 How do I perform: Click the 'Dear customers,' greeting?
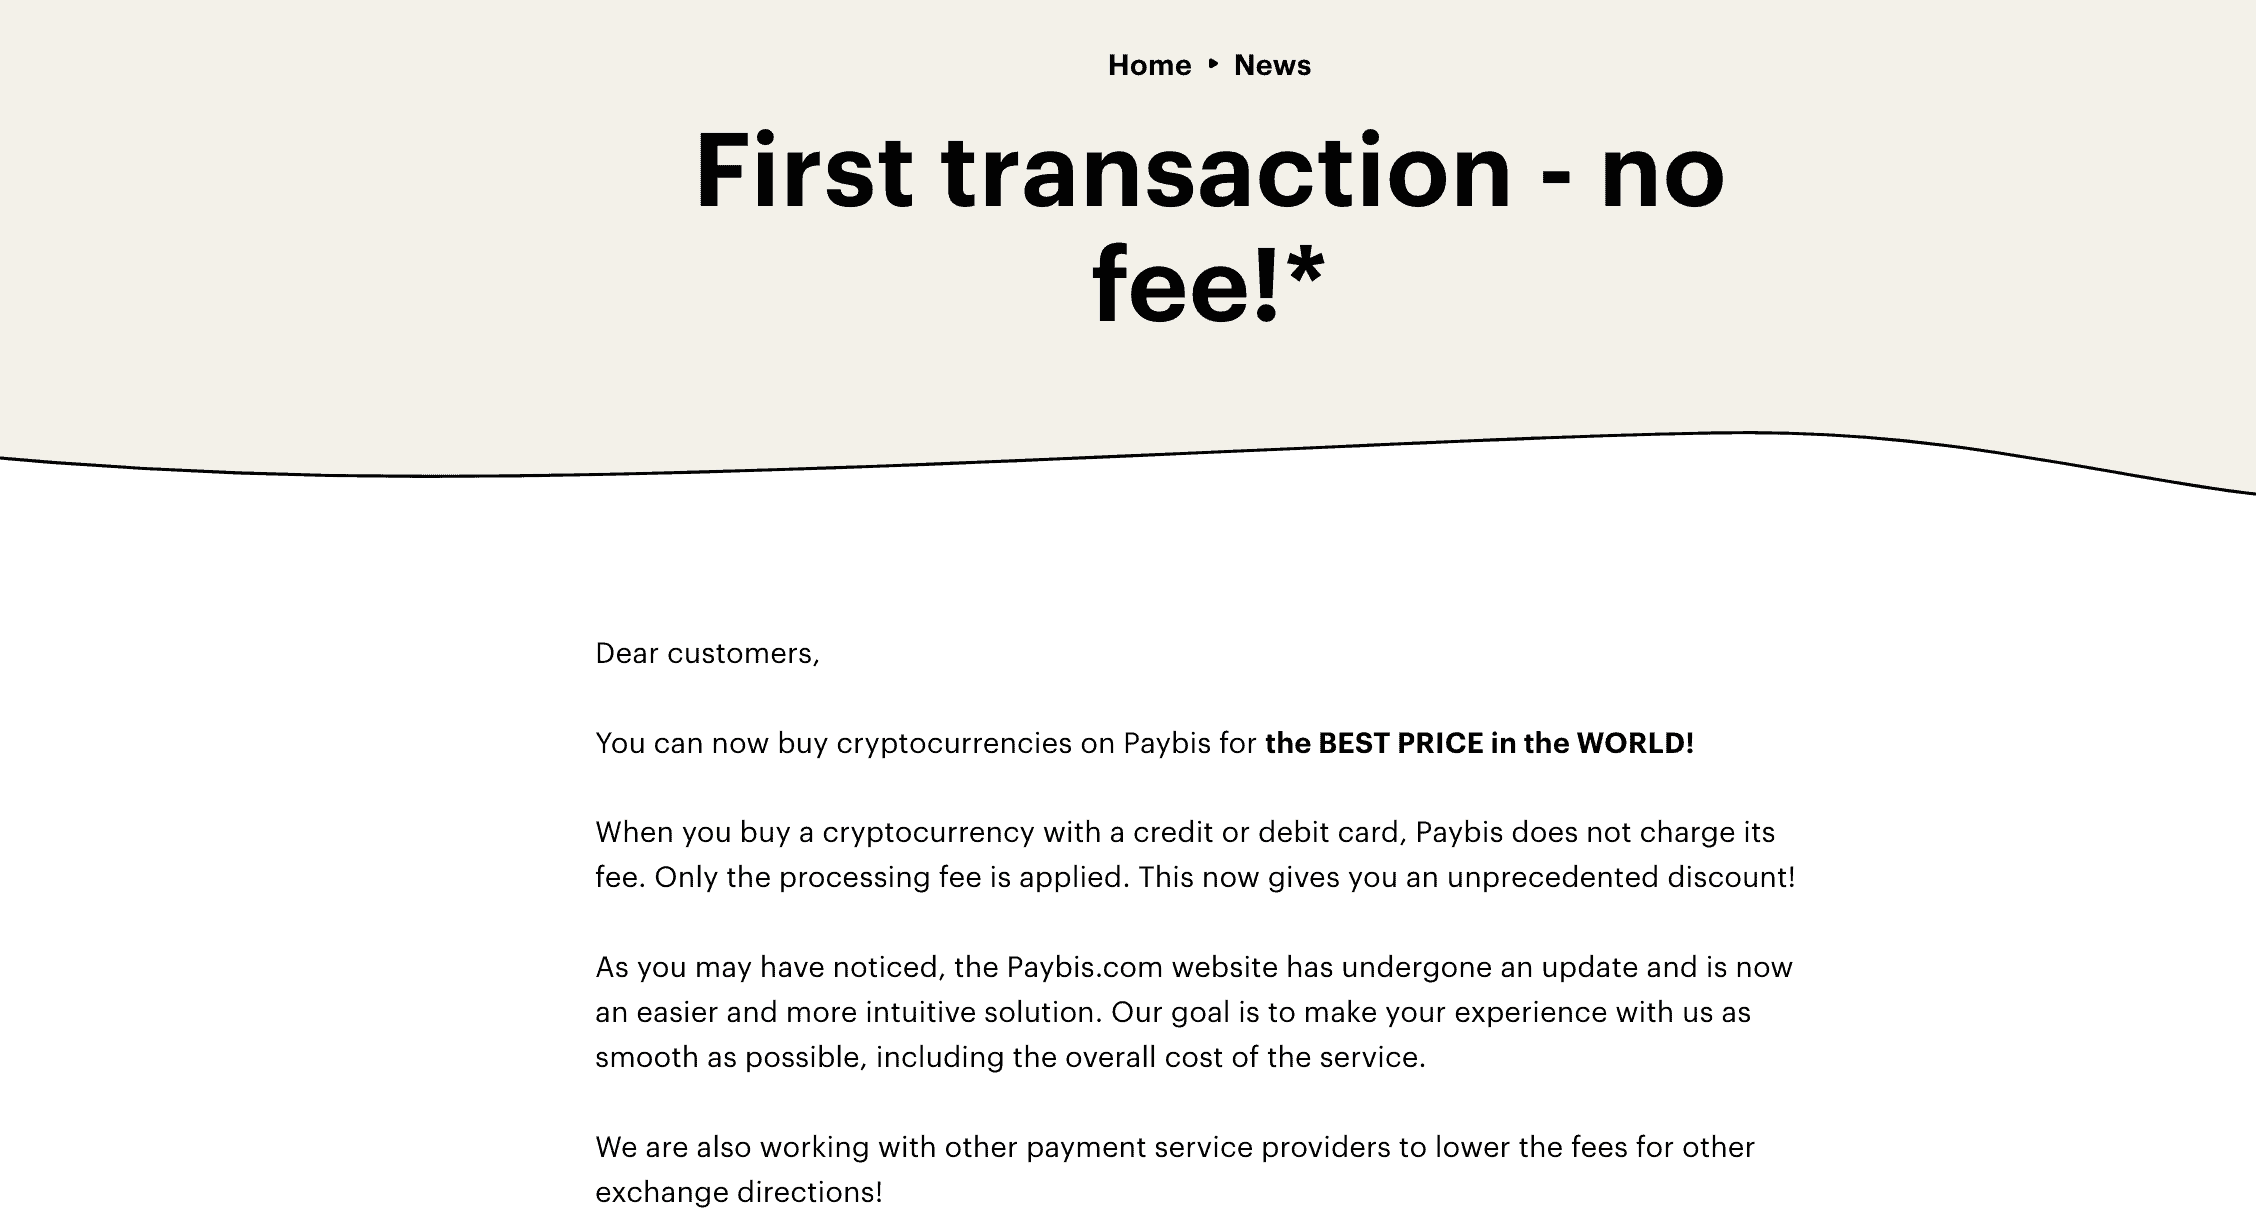coord(707,654)
